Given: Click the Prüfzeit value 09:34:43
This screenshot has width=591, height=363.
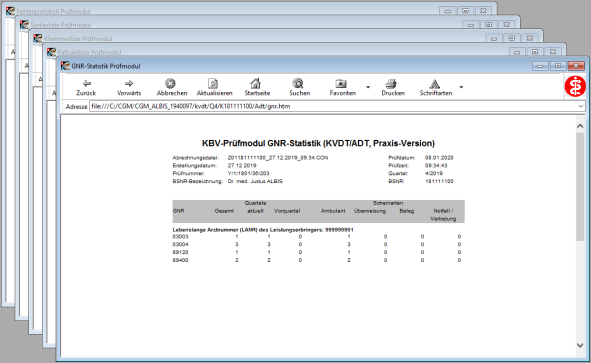Looking at the screenshot, I should 436,165.
